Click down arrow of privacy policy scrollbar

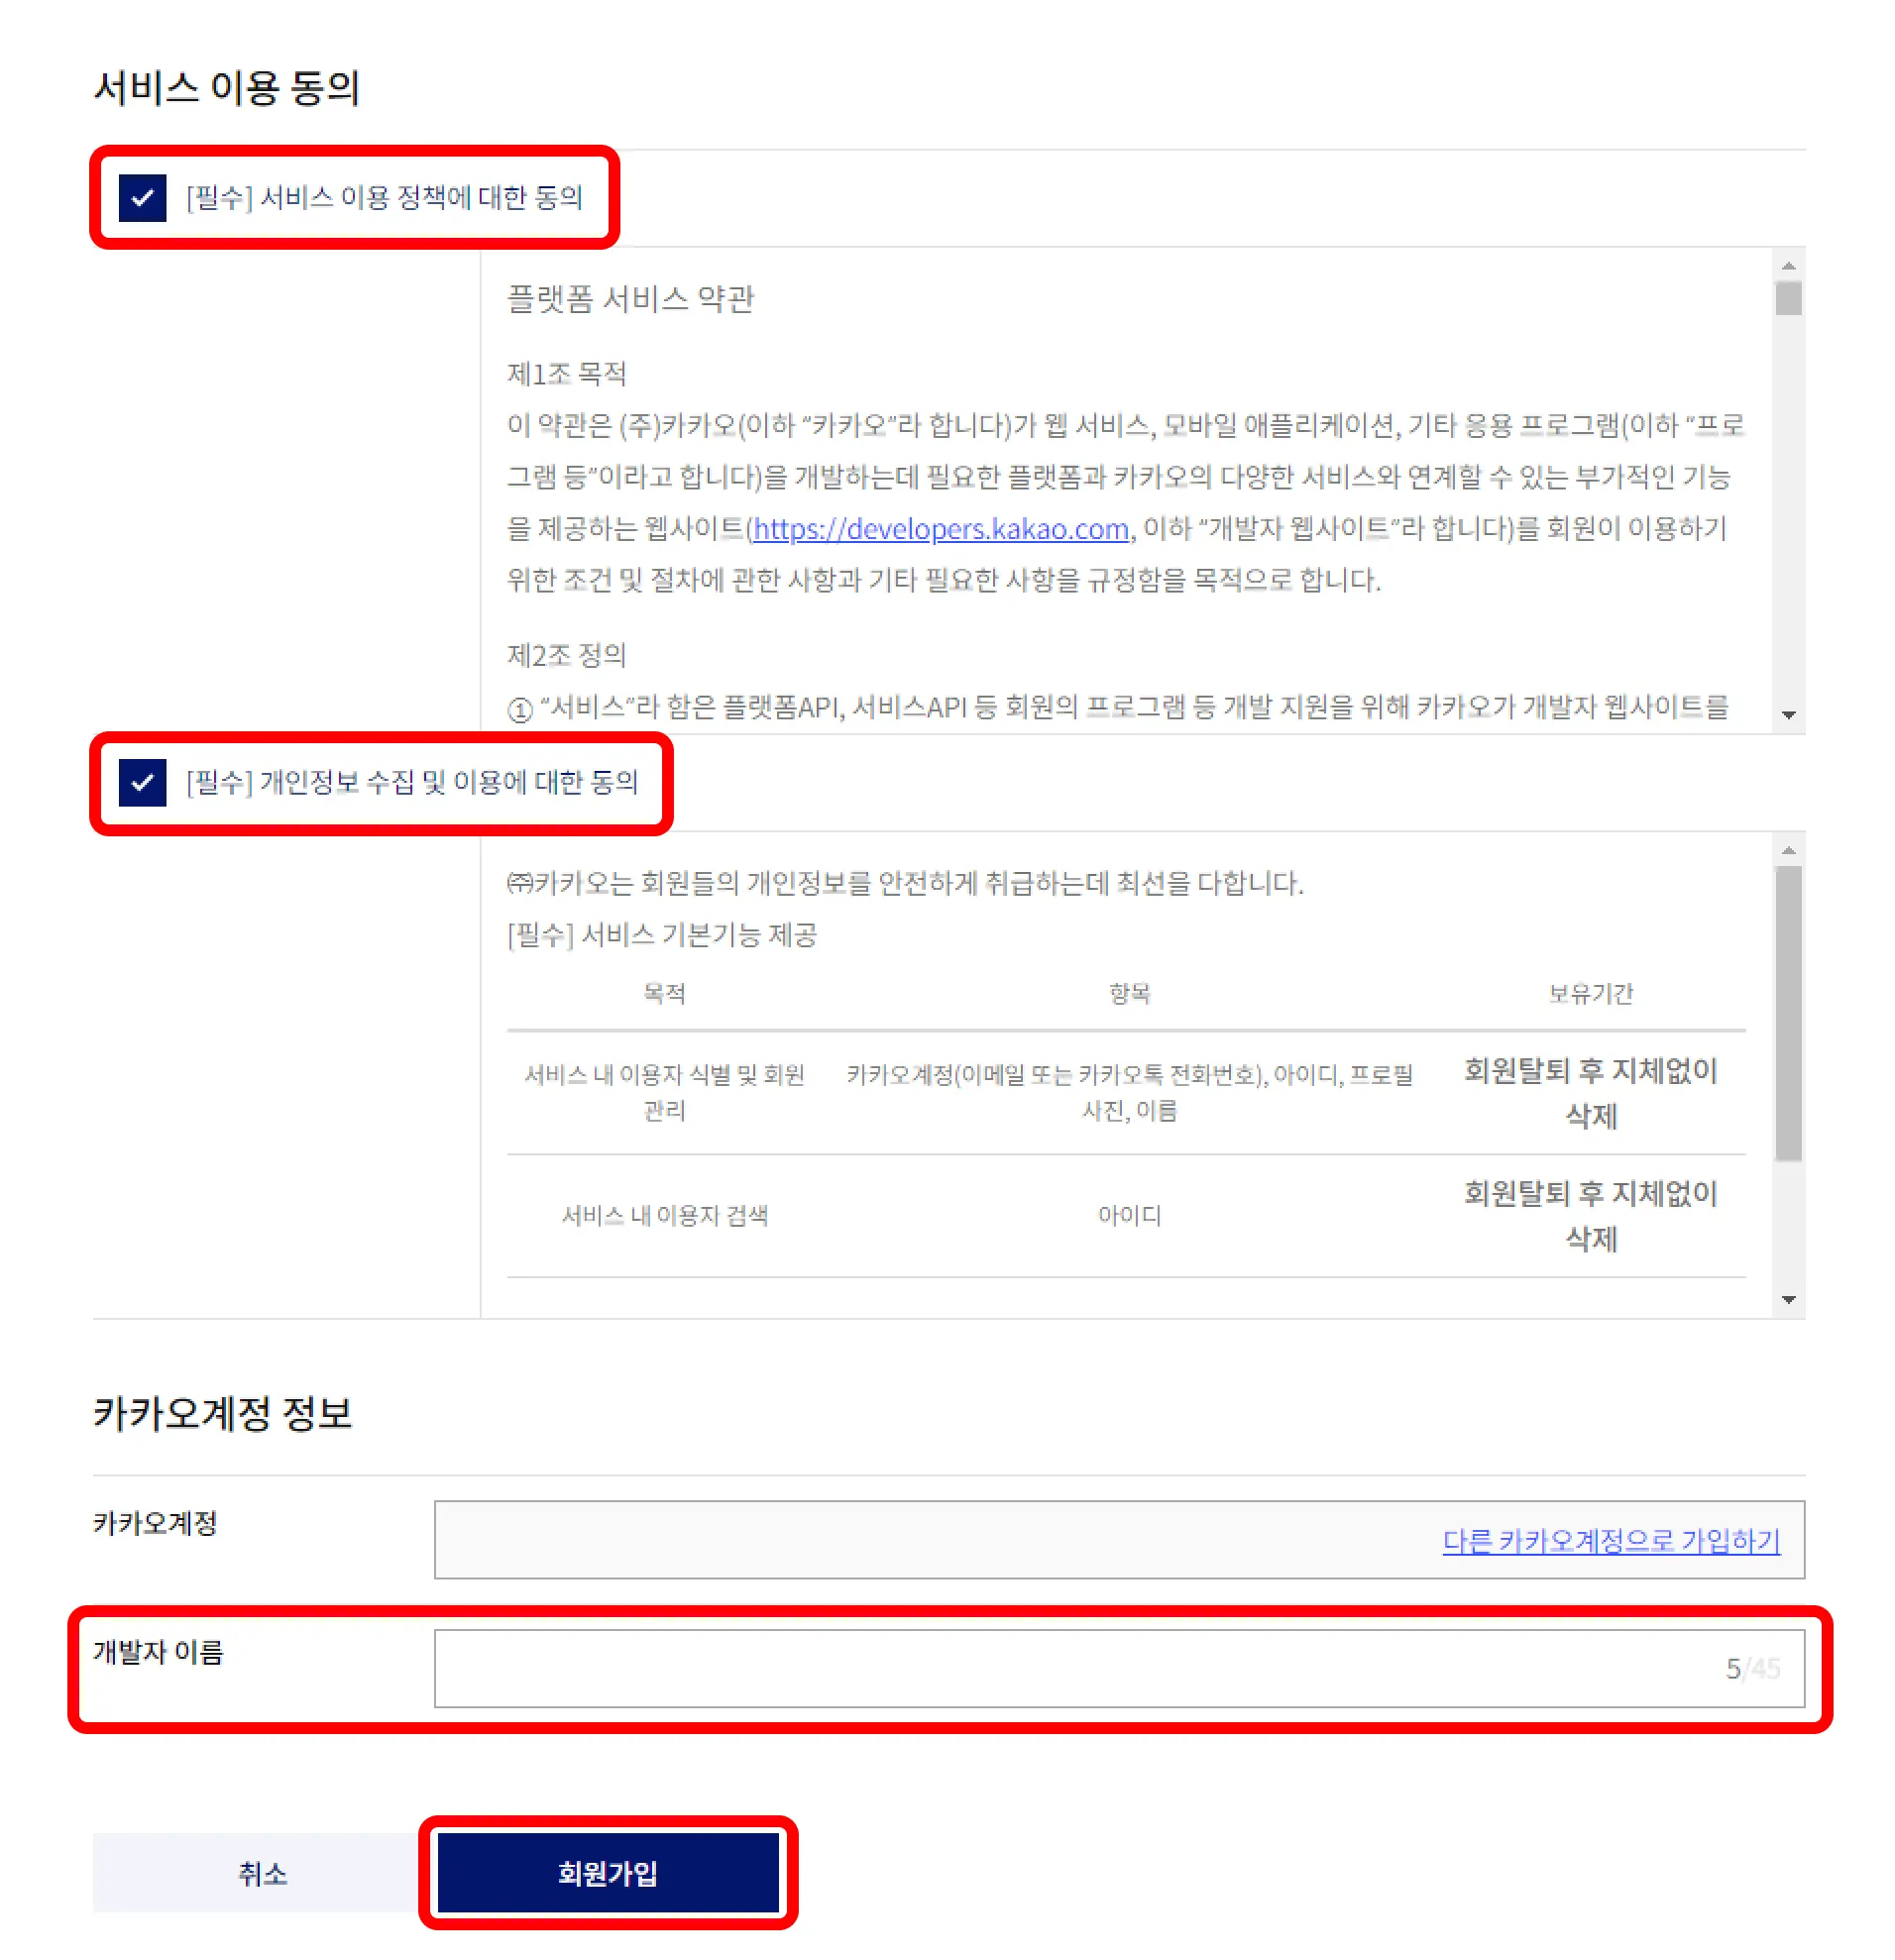click(x=1788, y=1299)
